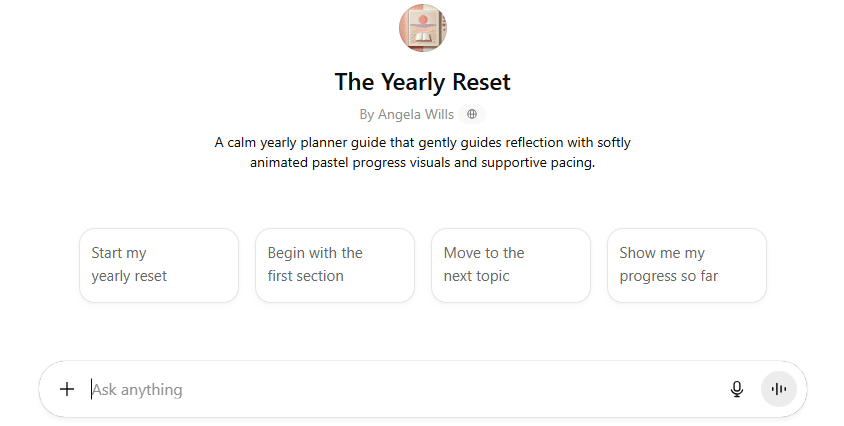Focus the "Ask anything" message field

coord(400,389)
